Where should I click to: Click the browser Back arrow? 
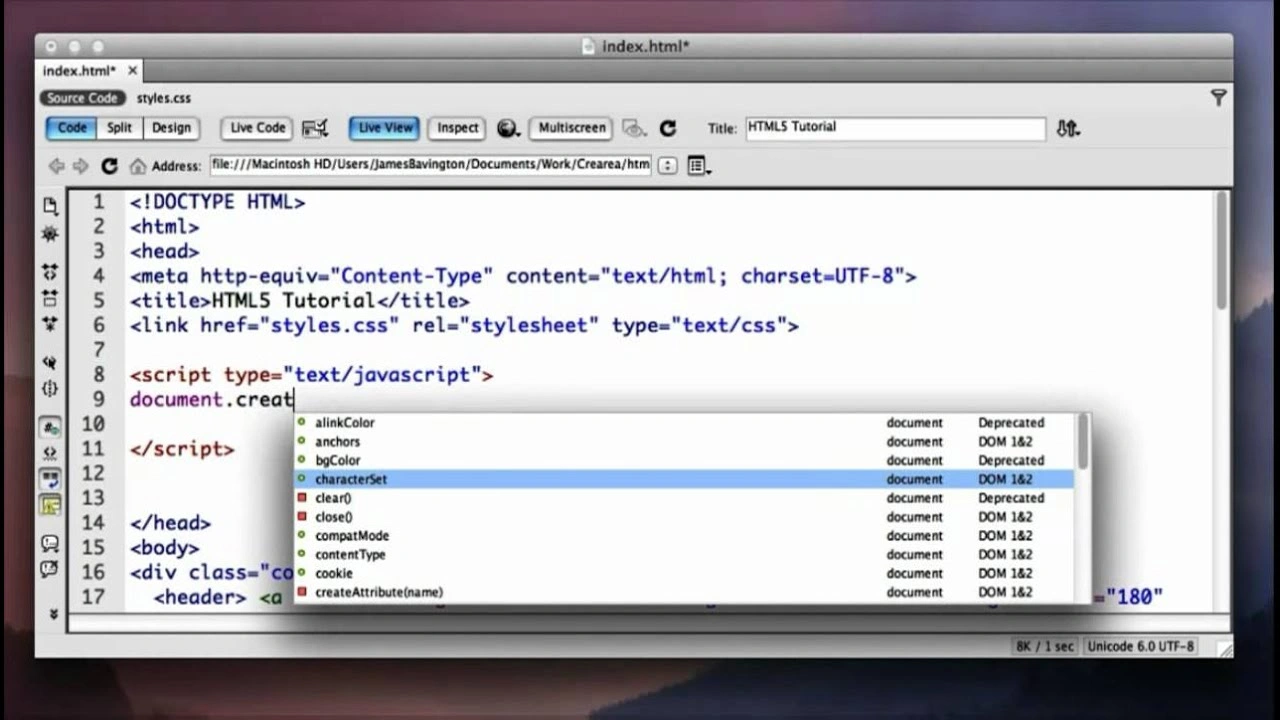(57, 166)
